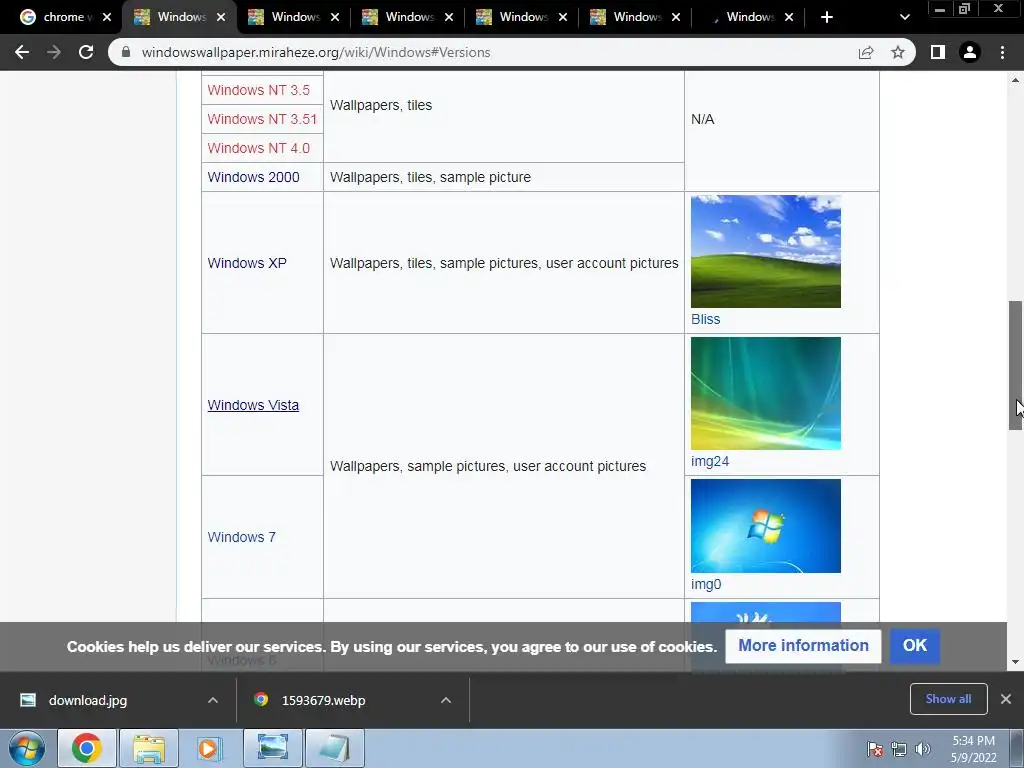The height and width of the screenshot is (768, 1024).
Task: Click the img24 caption link
Action: [710, 461]
